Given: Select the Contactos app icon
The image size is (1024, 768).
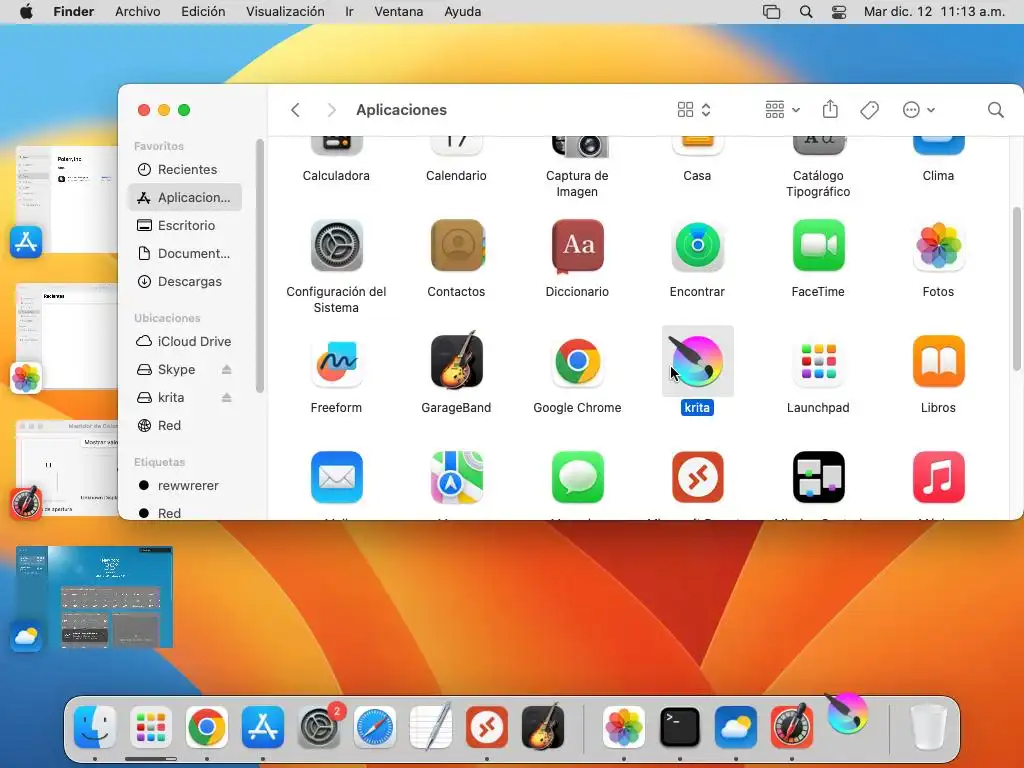Looking at the screenshot, I should tap(456, 246).
